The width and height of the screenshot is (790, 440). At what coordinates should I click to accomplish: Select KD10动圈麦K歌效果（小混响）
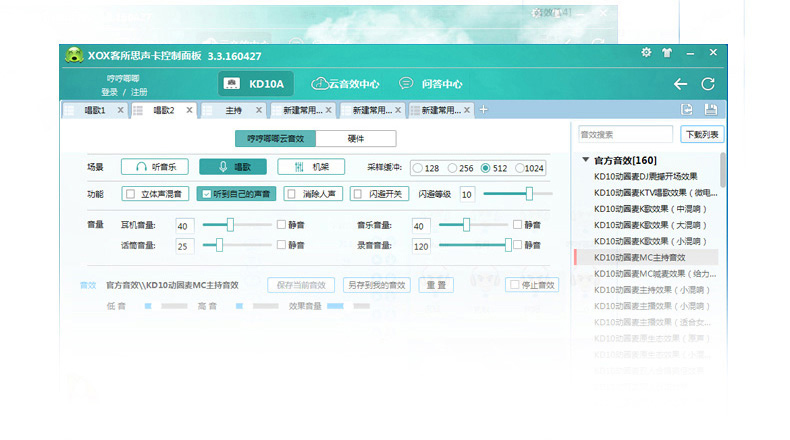(x=650, y=241)
